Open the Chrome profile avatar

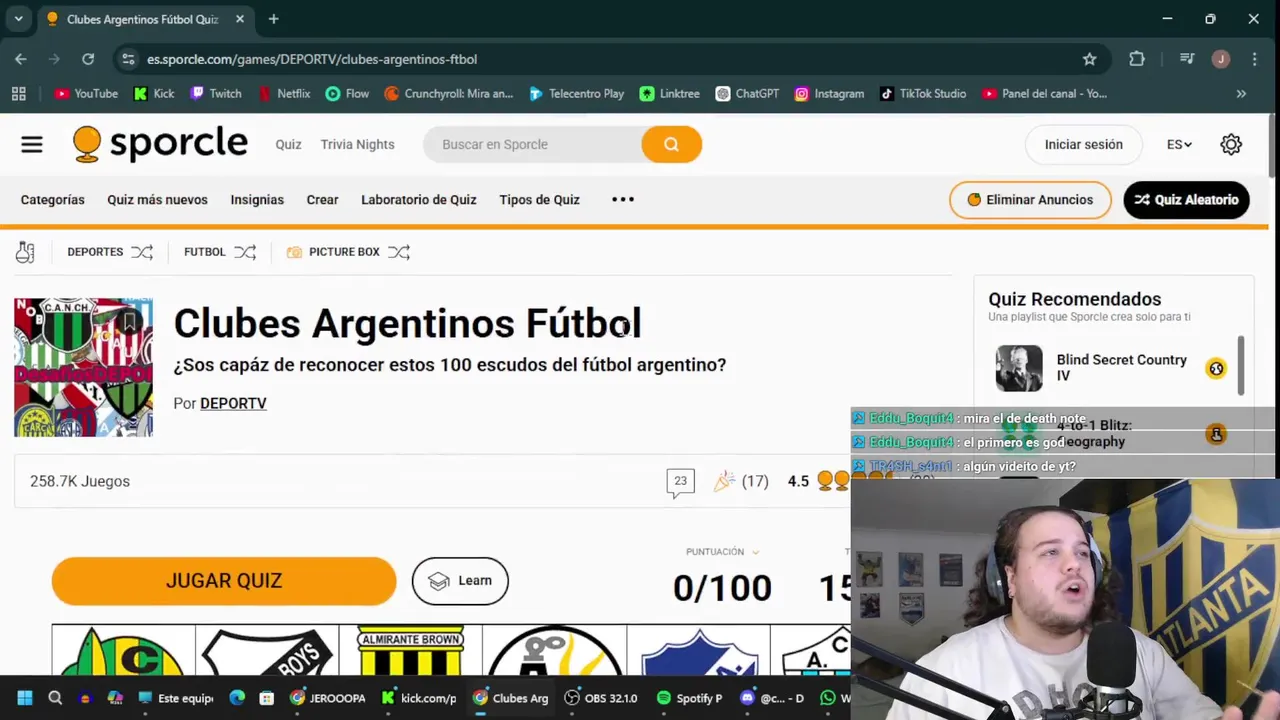pos(1220,59)
